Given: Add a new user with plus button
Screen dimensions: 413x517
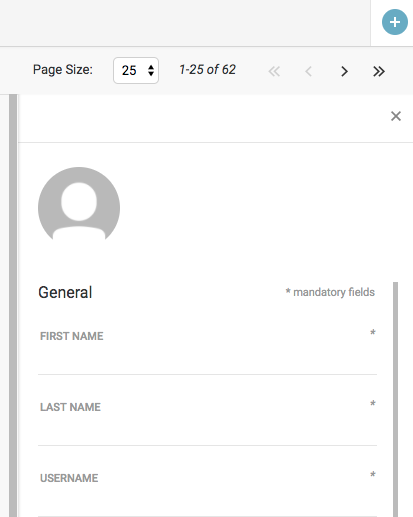Looking at the screenshot, I should (395, 22).
